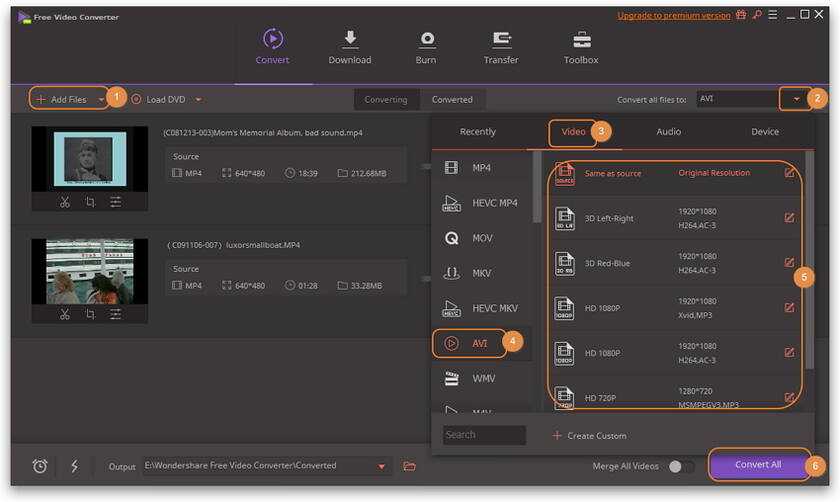Edit the HD 1080P Xvid,MP3 preset

pyautogui.click(x=789, y=308)
